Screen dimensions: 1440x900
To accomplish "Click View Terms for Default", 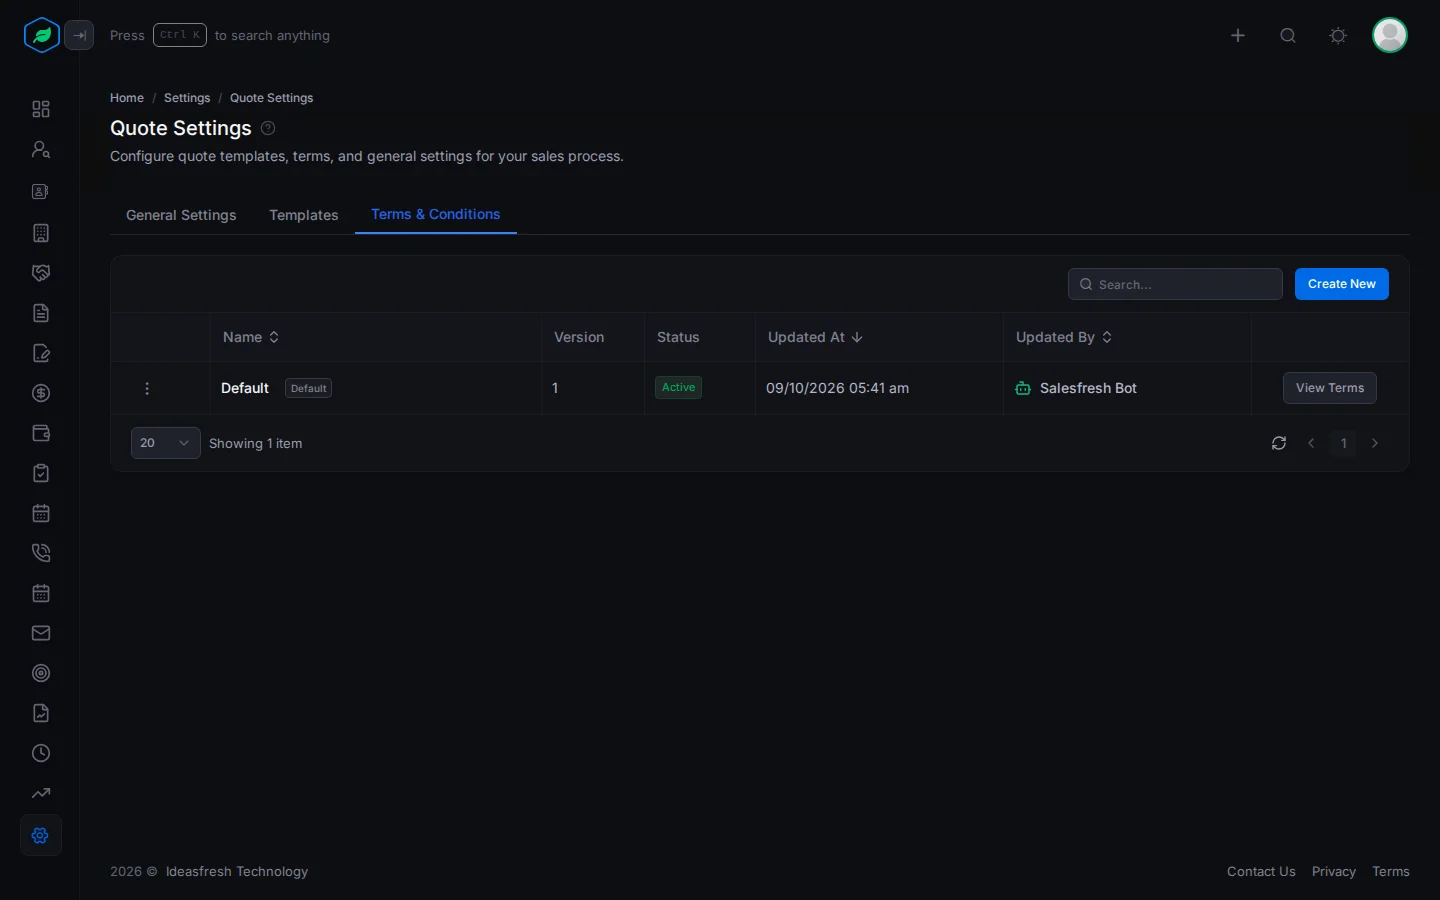I will (x=1330, y=388).
